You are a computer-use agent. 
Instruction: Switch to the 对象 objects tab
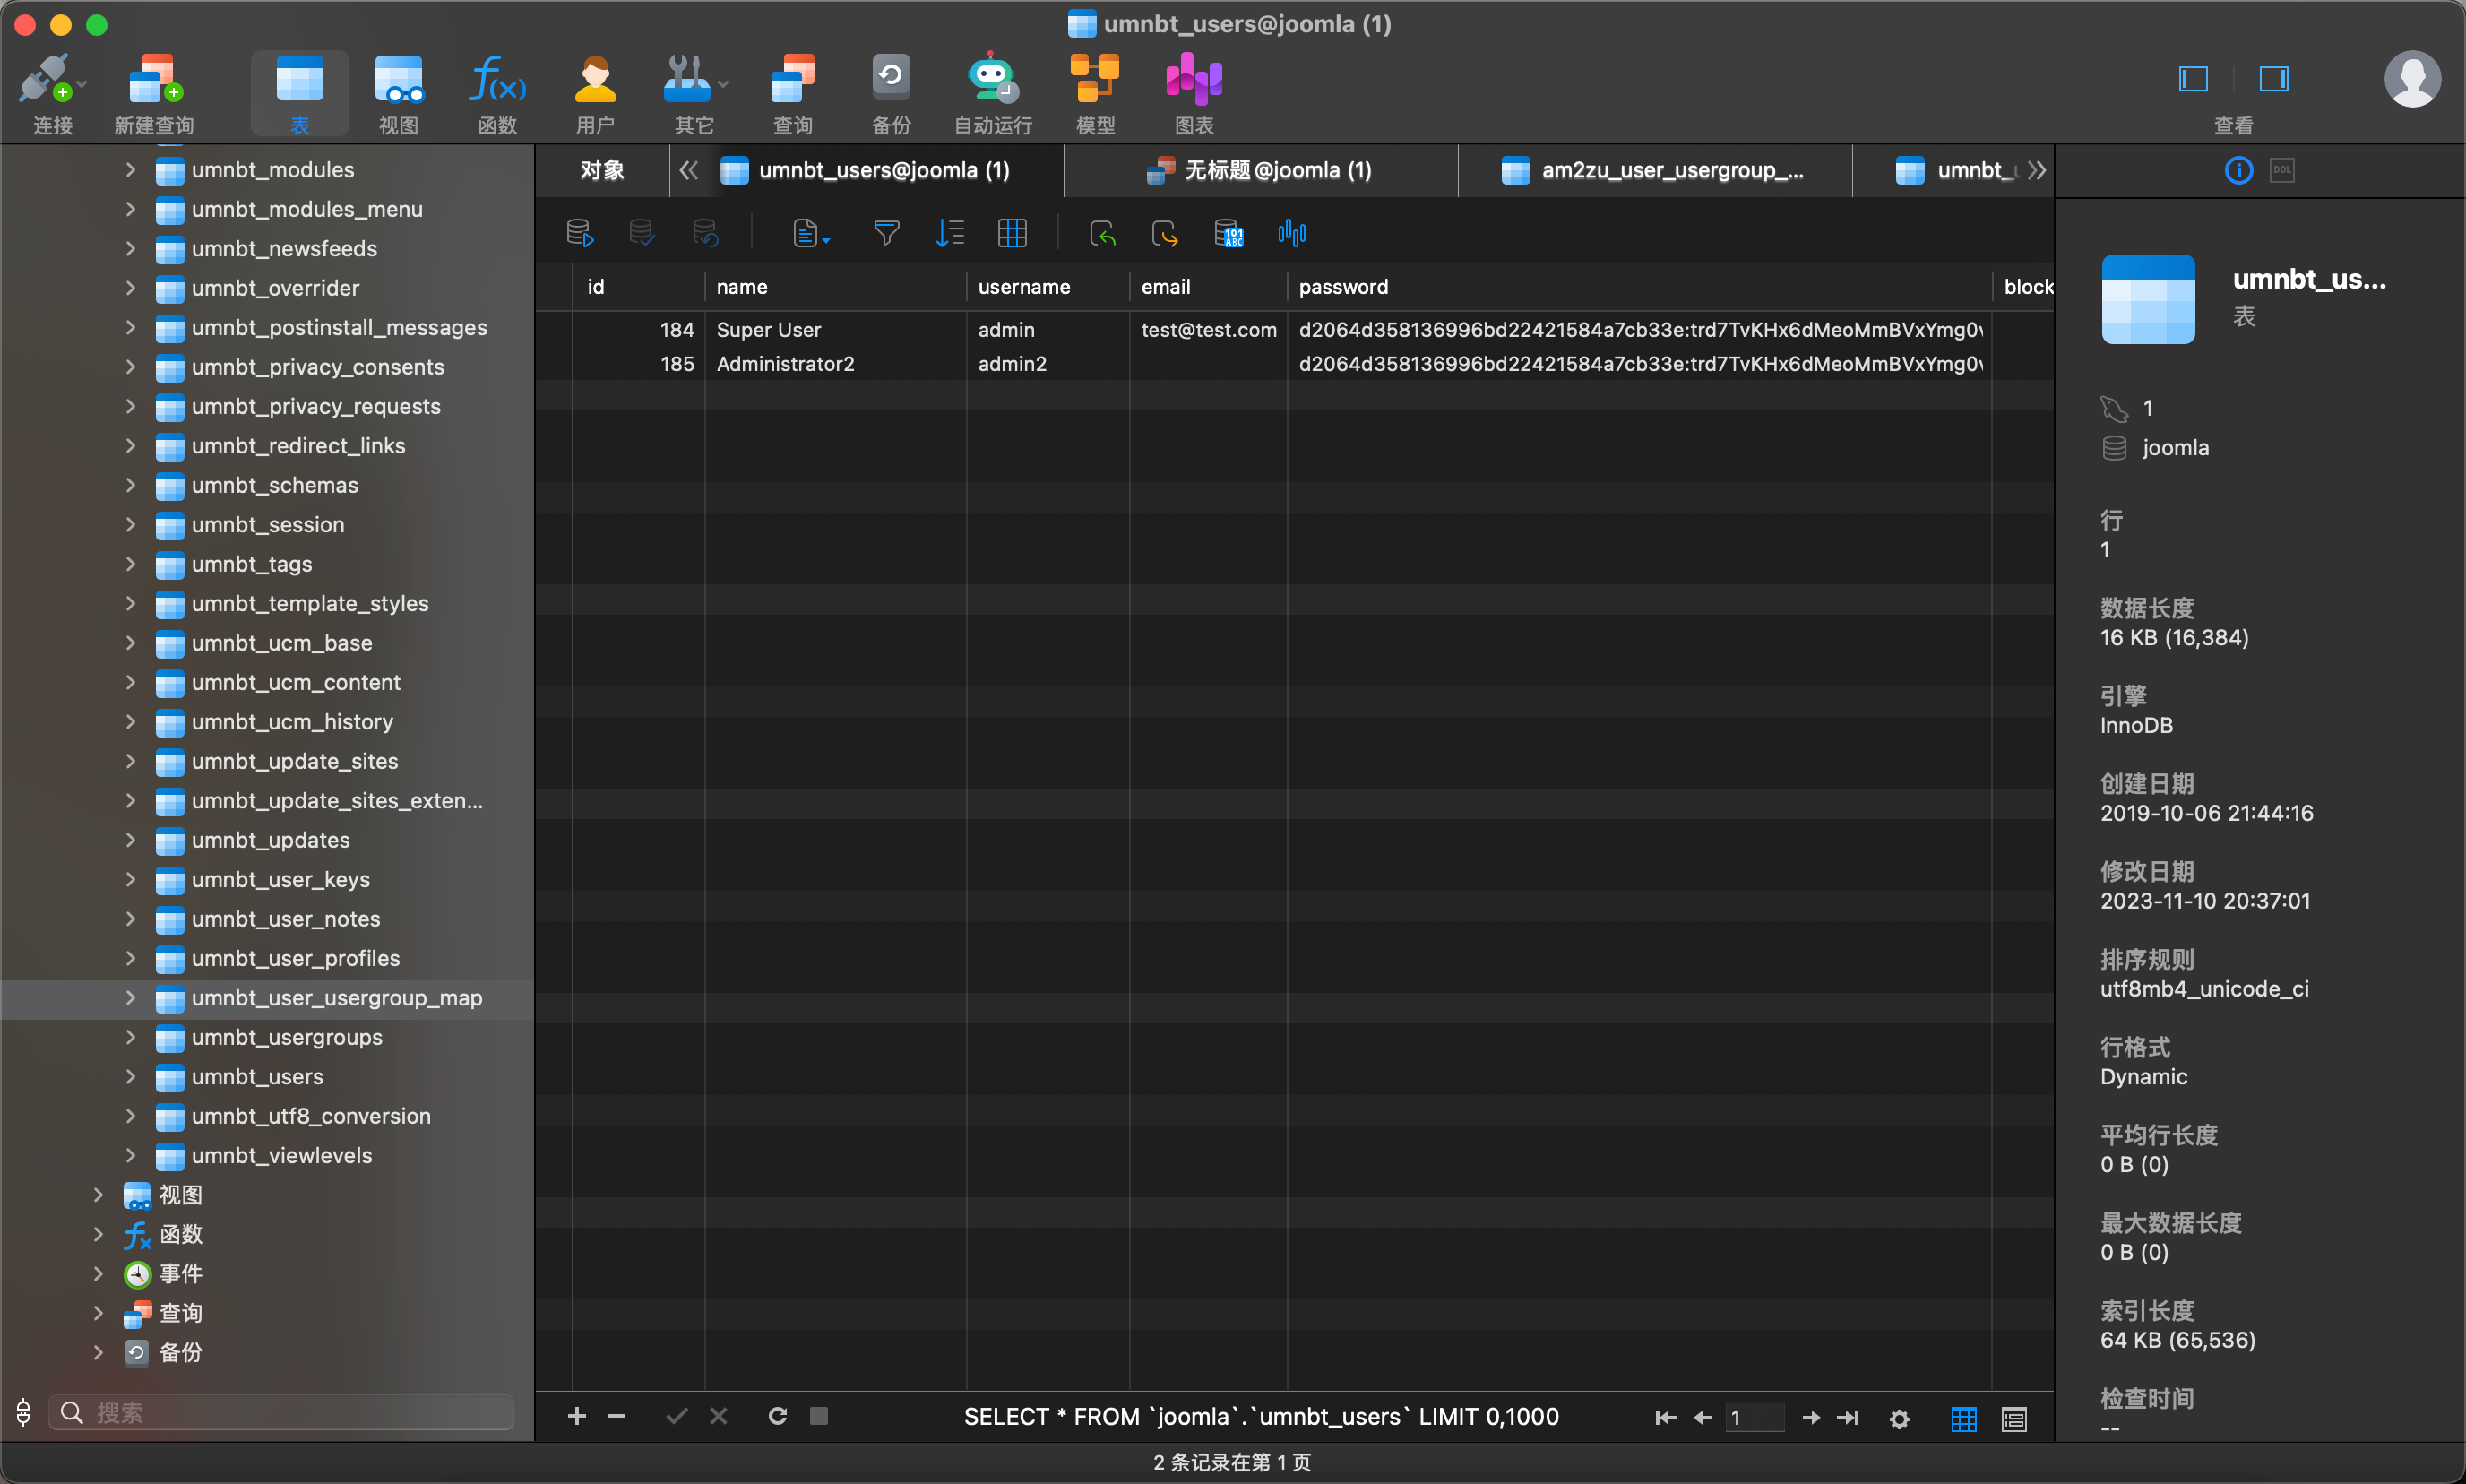click(x=602, y=170)
